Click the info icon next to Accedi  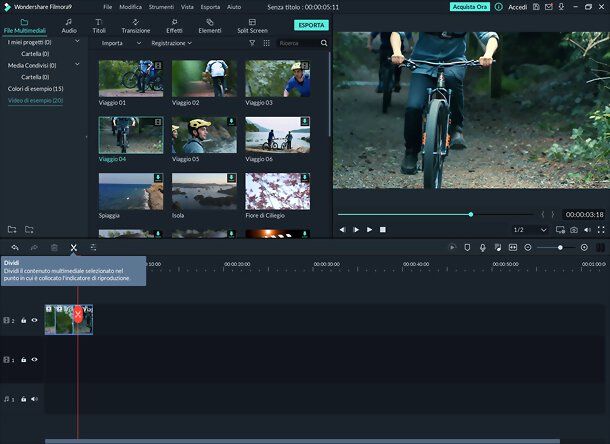[499, 7]
